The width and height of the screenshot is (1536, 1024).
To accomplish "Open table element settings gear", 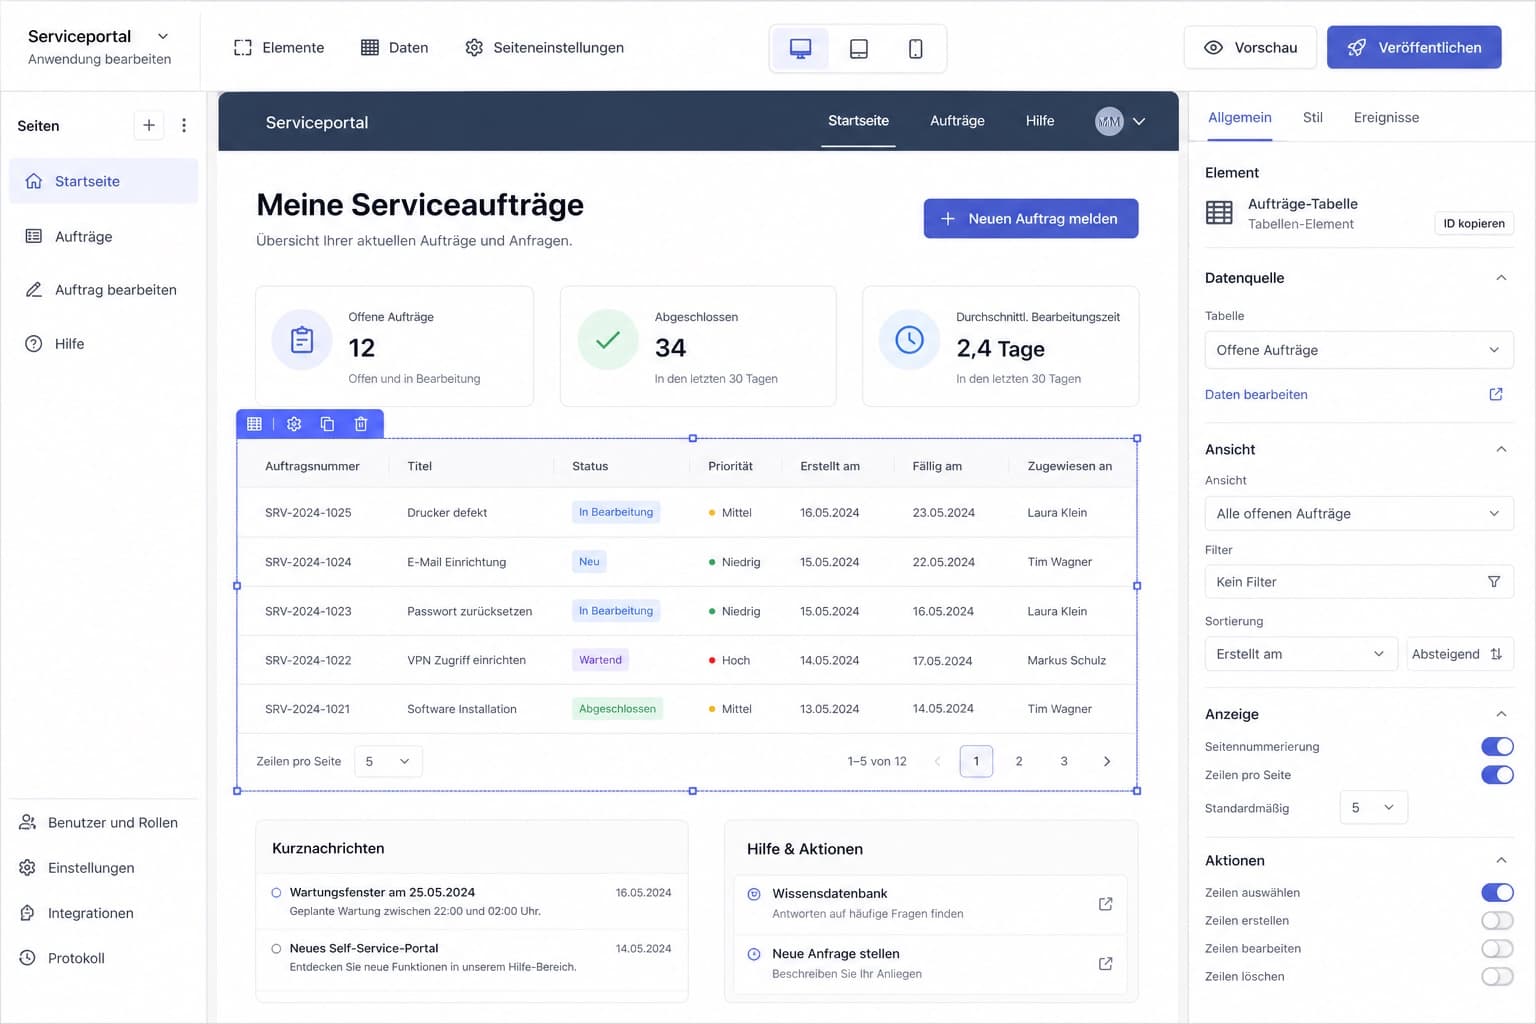I will (x=294, y=424).
